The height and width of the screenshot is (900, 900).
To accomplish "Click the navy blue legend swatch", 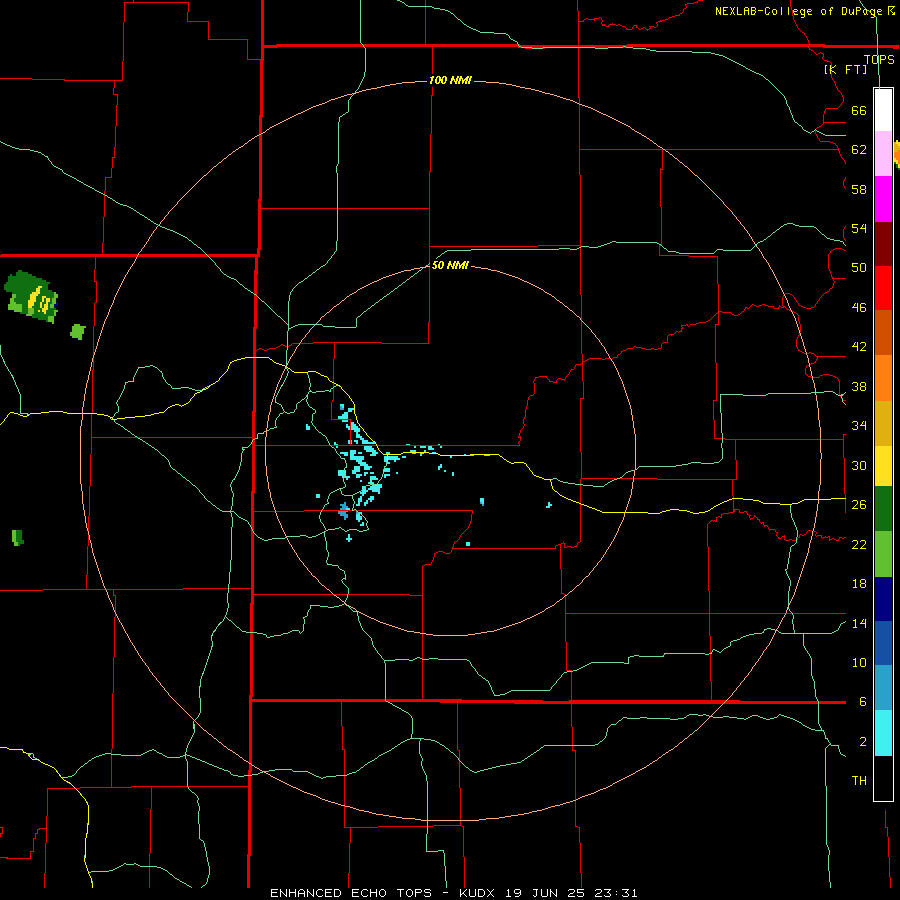I will (x=883, y=599).
